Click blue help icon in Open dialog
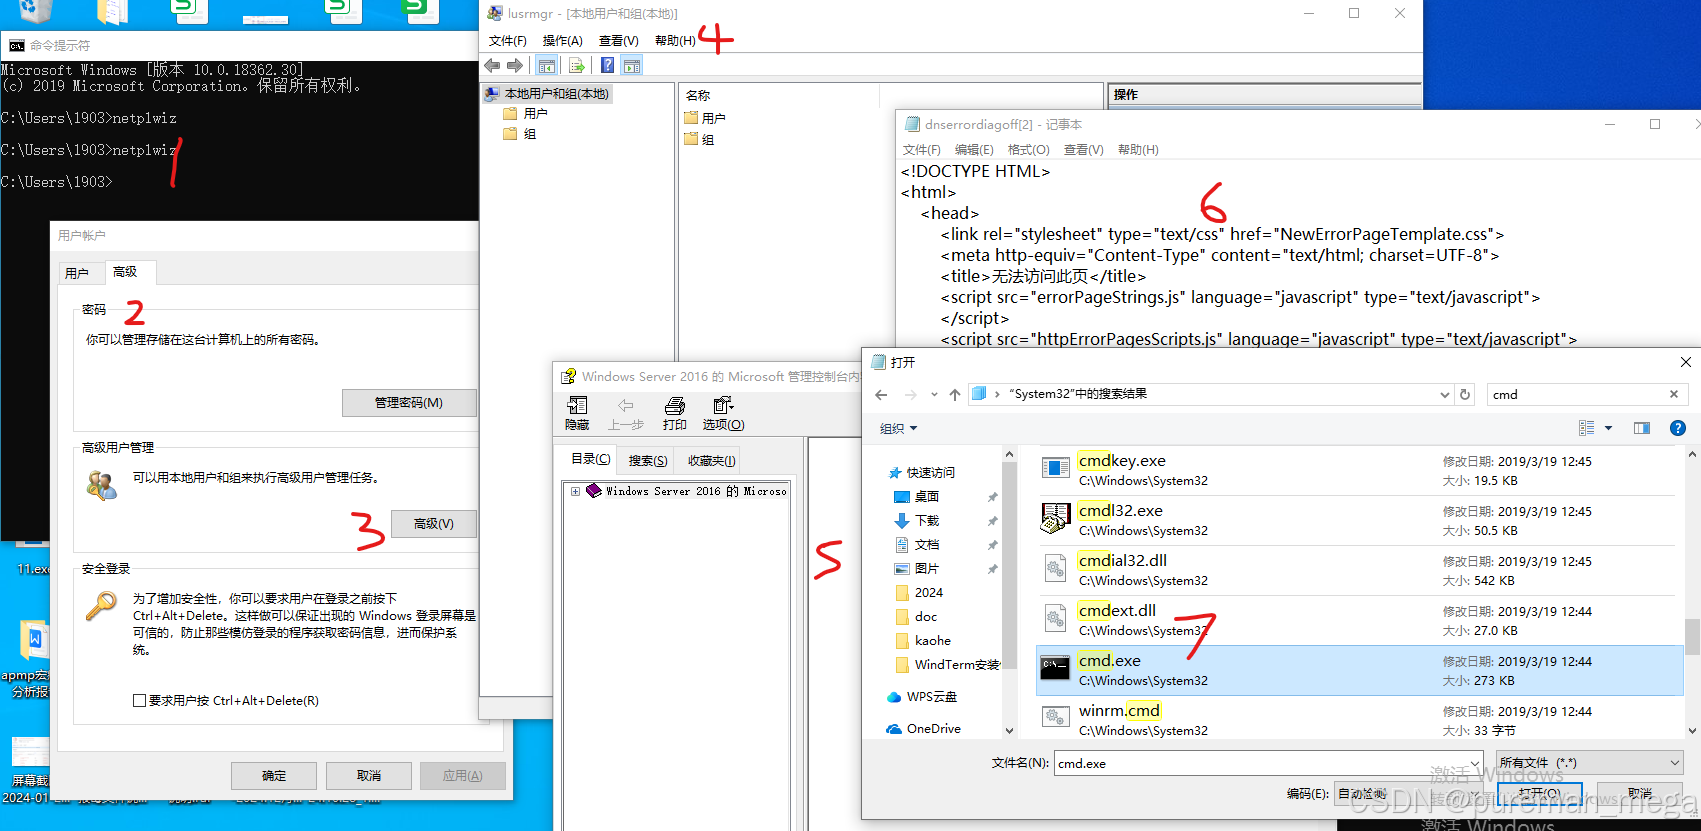1701x831 pixels. 1678,428
